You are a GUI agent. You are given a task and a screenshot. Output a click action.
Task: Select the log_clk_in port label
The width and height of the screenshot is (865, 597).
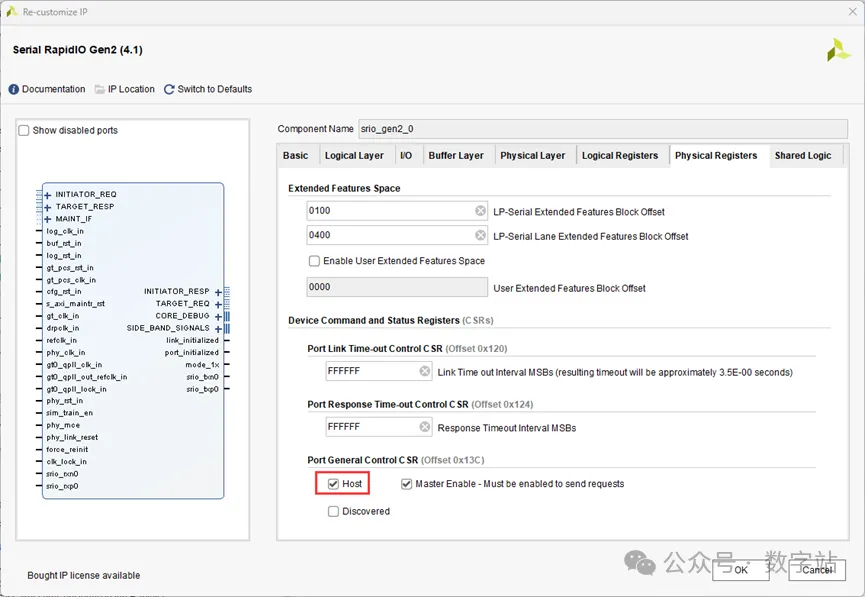[65, 231]
